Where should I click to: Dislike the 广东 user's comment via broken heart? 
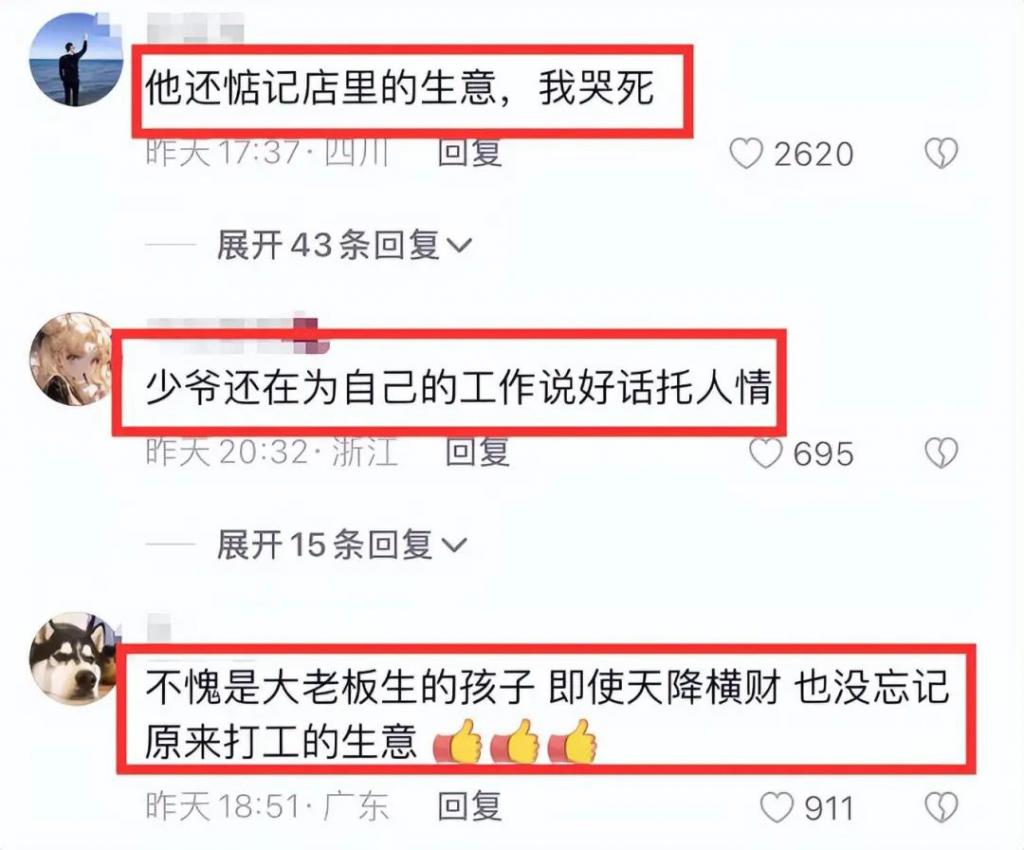[x=941, y=808]
